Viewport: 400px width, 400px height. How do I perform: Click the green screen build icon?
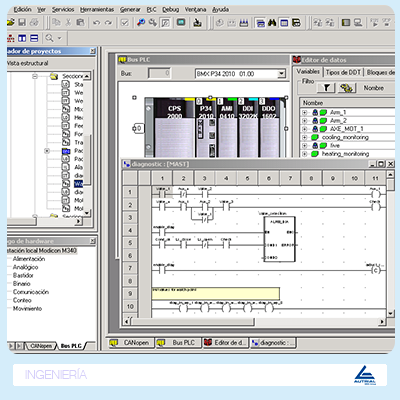tap(181, 23)
